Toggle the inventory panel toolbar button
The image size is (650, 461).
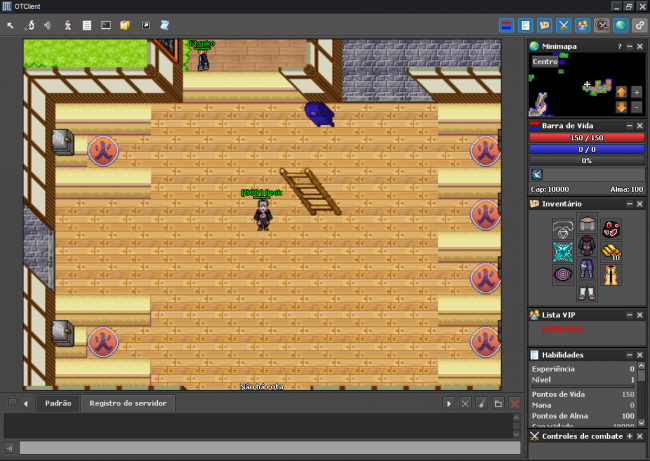click(x=544, y=26)
